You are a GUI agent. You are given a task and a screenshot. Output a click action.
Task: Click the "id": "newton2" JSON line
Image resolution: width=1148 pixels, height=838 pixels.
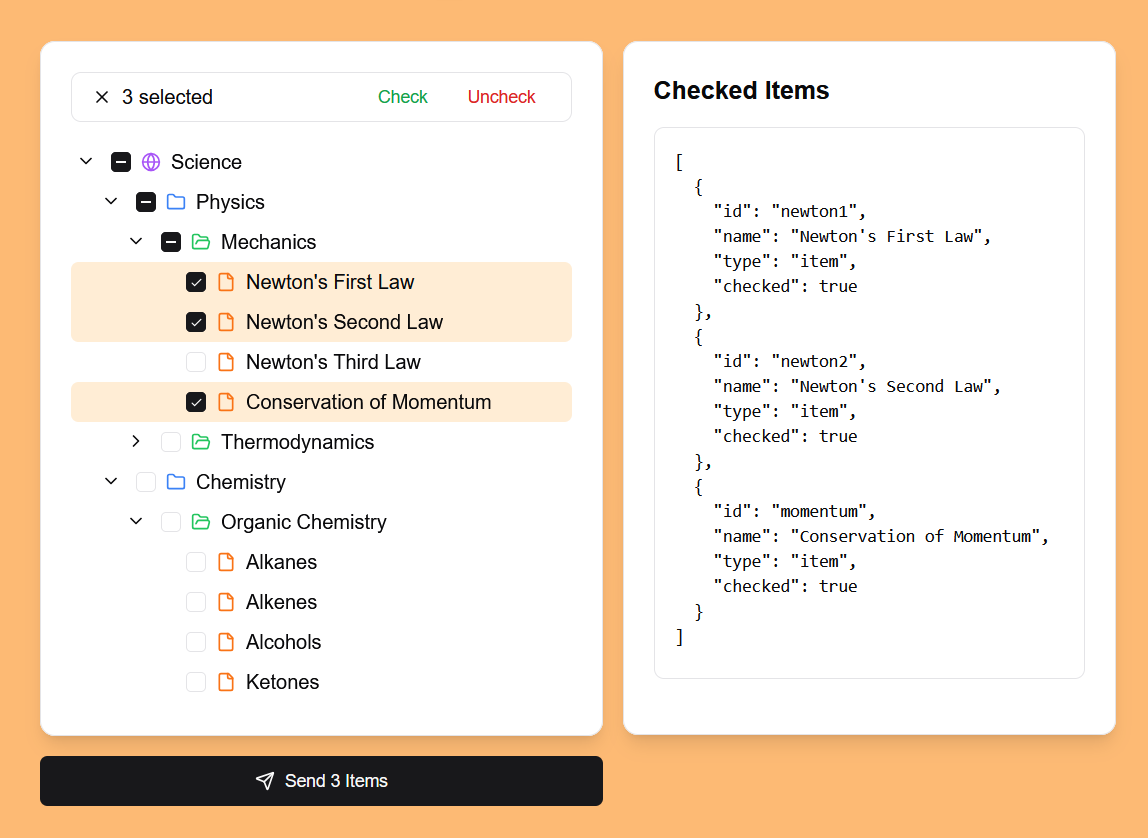point(789,361)
